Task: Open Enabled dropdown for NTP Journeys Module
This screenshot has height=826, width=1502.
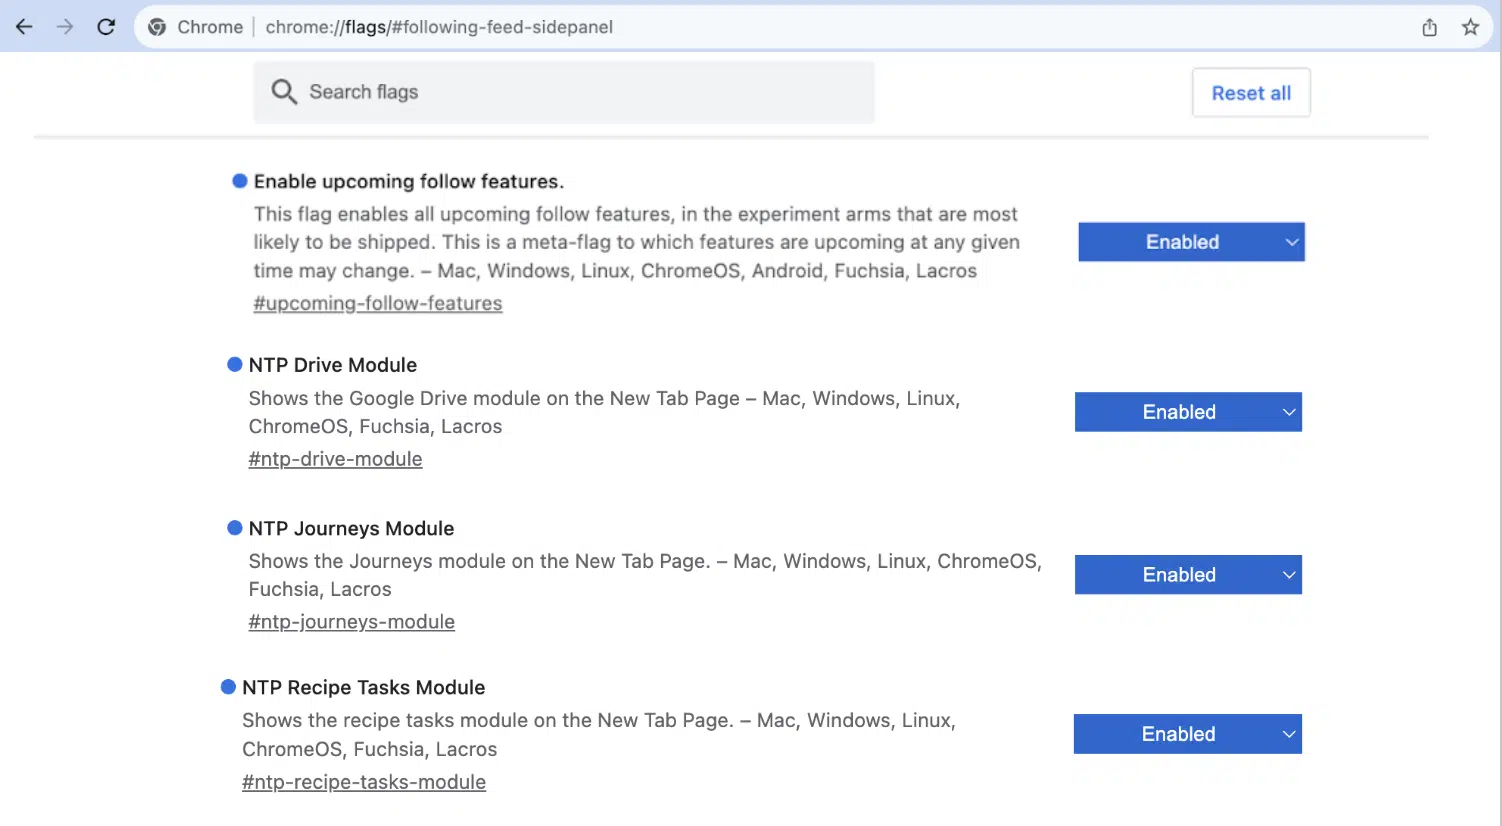Action: pyautogui.click(x=1188, y=575)
